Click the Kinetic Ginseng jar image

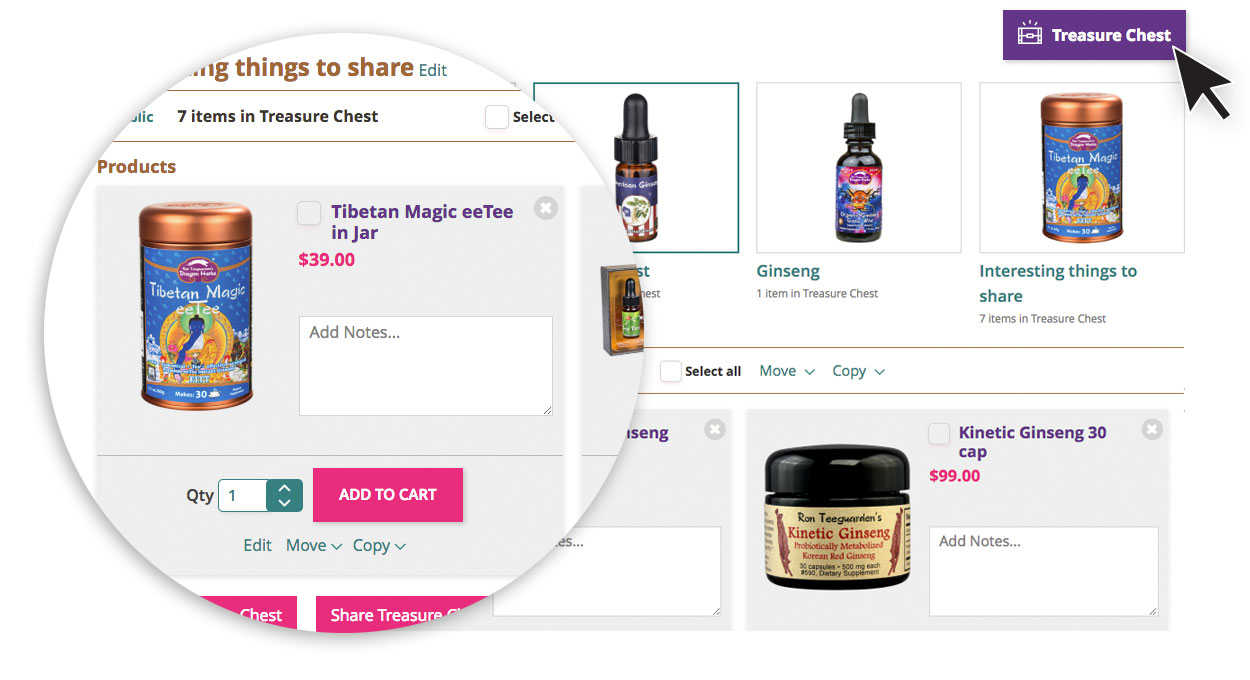click(x=838, y=517)
